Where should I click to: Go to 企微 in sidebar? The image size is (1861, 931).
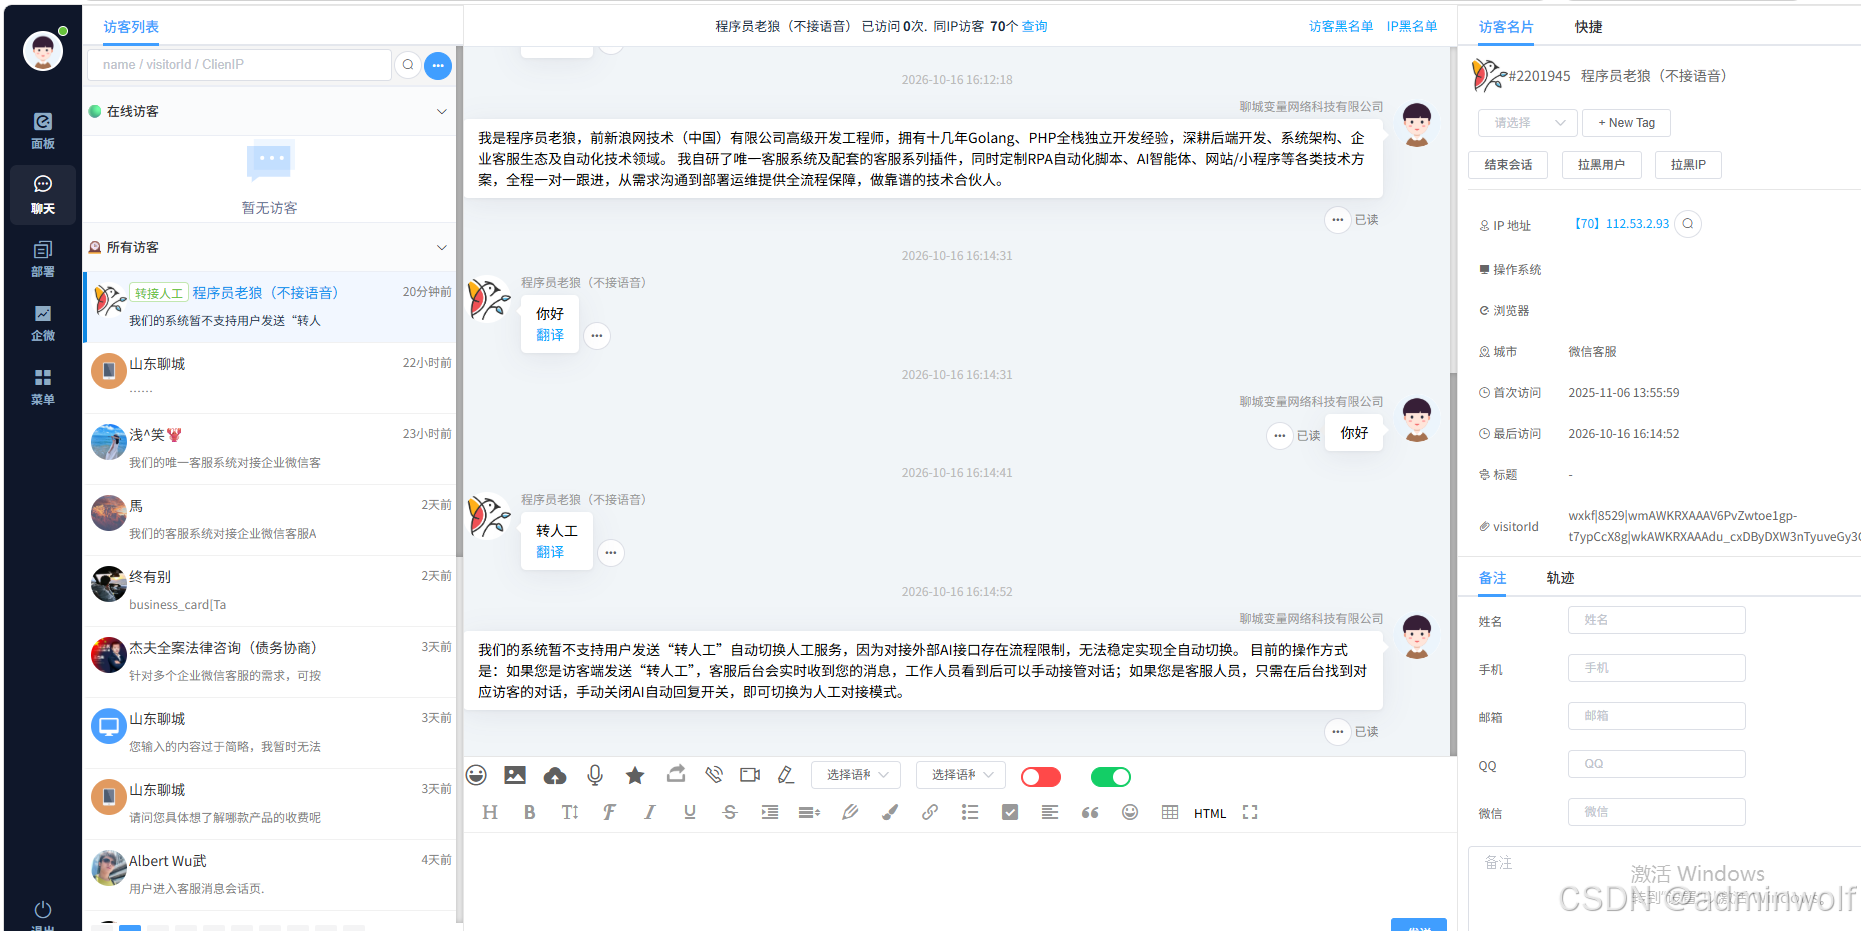tap(43, 323)
